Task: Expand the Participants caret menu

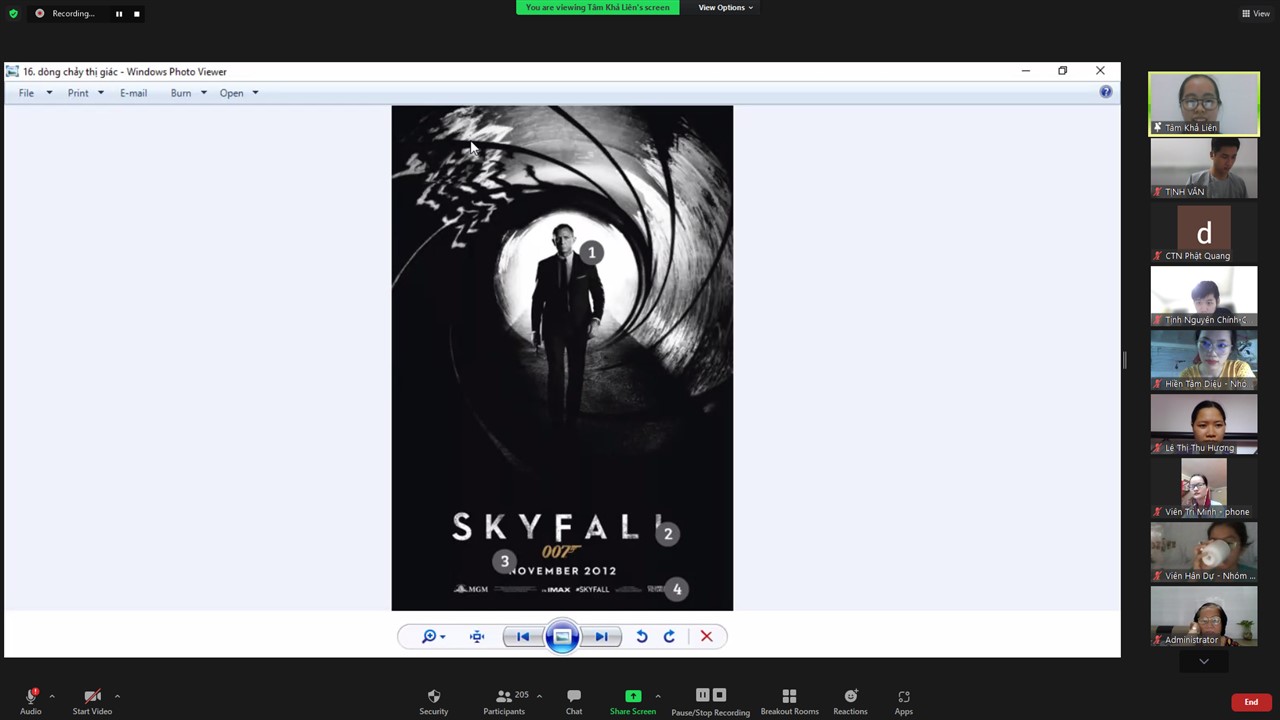Action: pyautogui.click(x=539, y=696)
